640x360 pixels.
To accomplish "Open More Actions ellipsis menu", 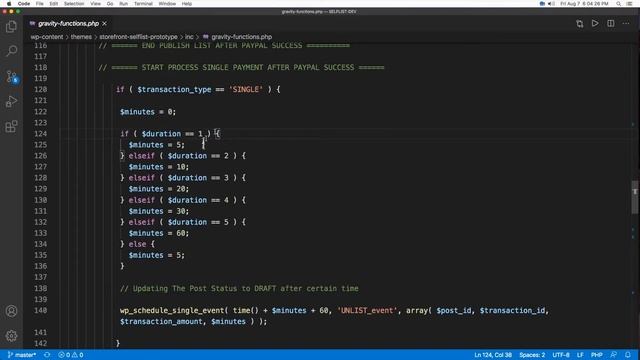I will [x=626, y=24].
